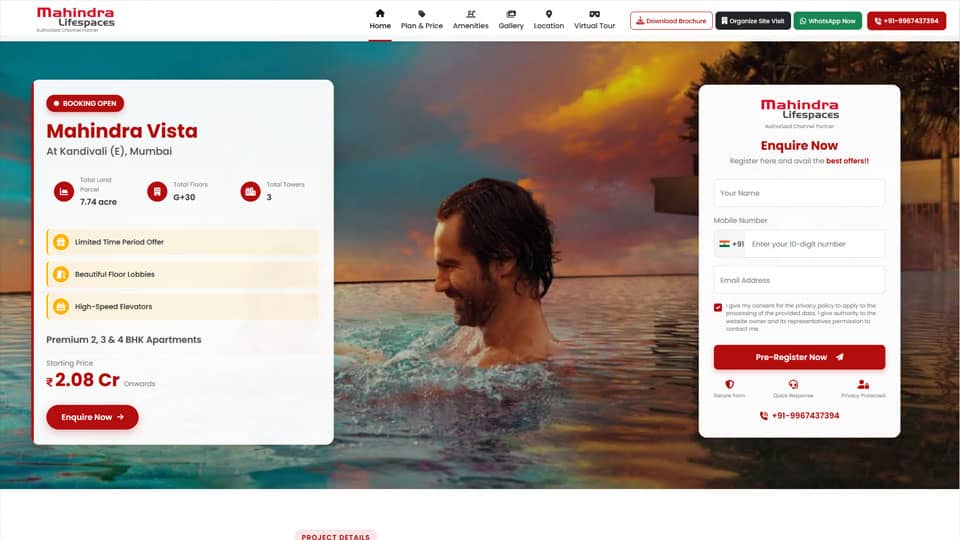Click the location pin icon
This screenshot has width=960, height=540.
tap(549, 13)
